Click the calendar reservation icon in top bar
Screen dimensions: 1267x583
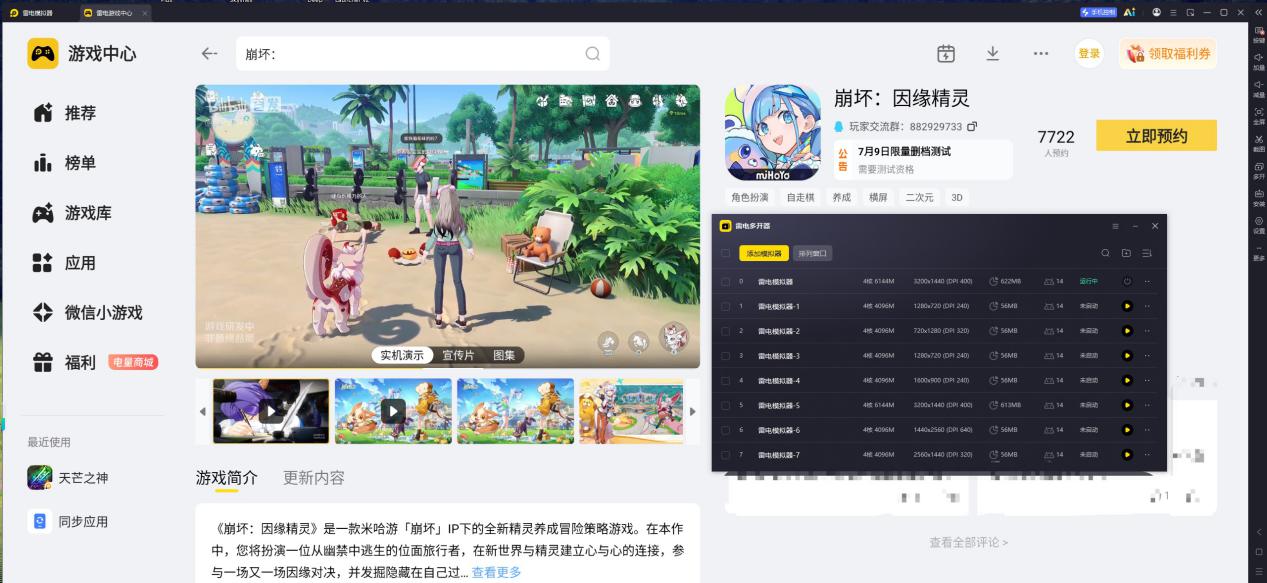(x=946, y=54)
